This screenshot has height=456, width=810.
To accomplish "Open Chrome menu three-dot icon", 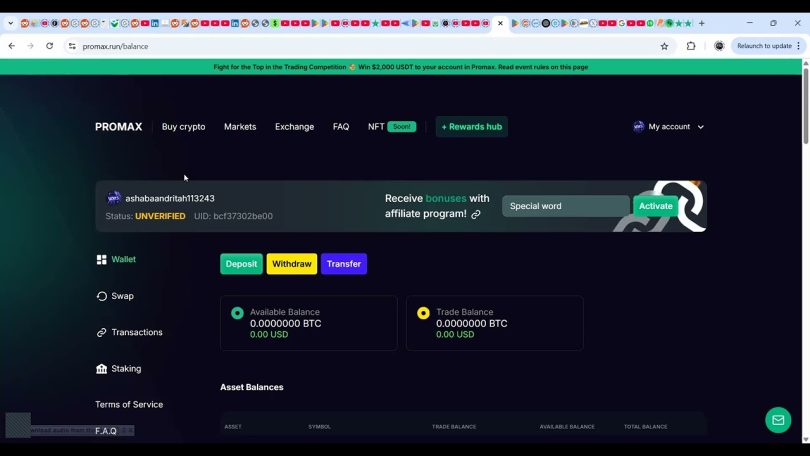I will point(799,46).
